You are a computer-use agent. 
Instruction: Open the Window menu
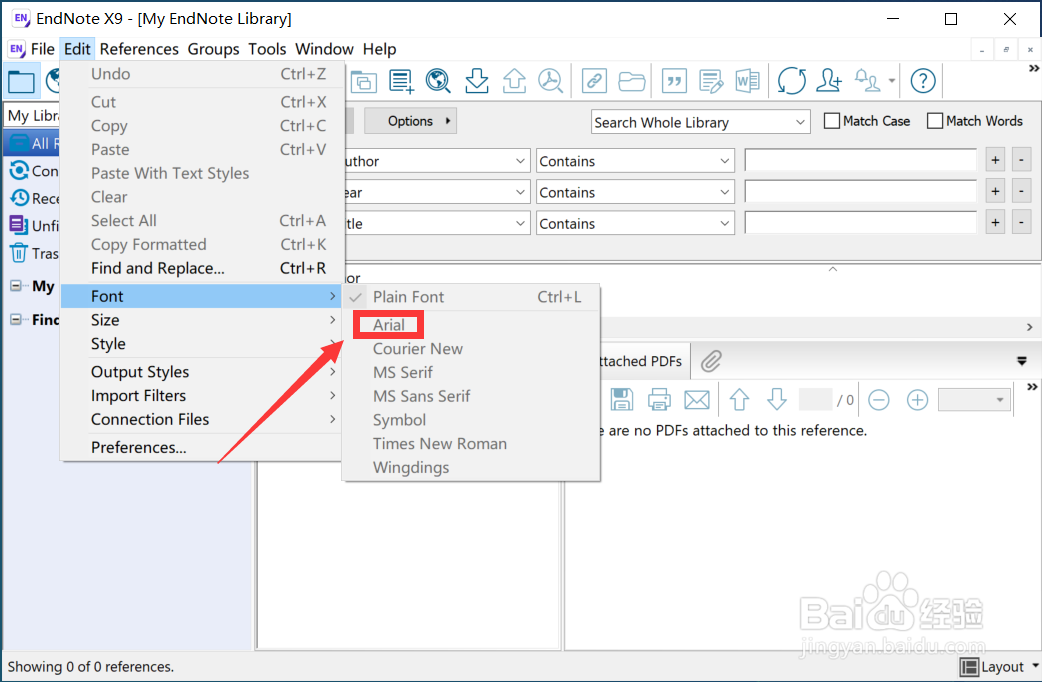tap(324, 49)
